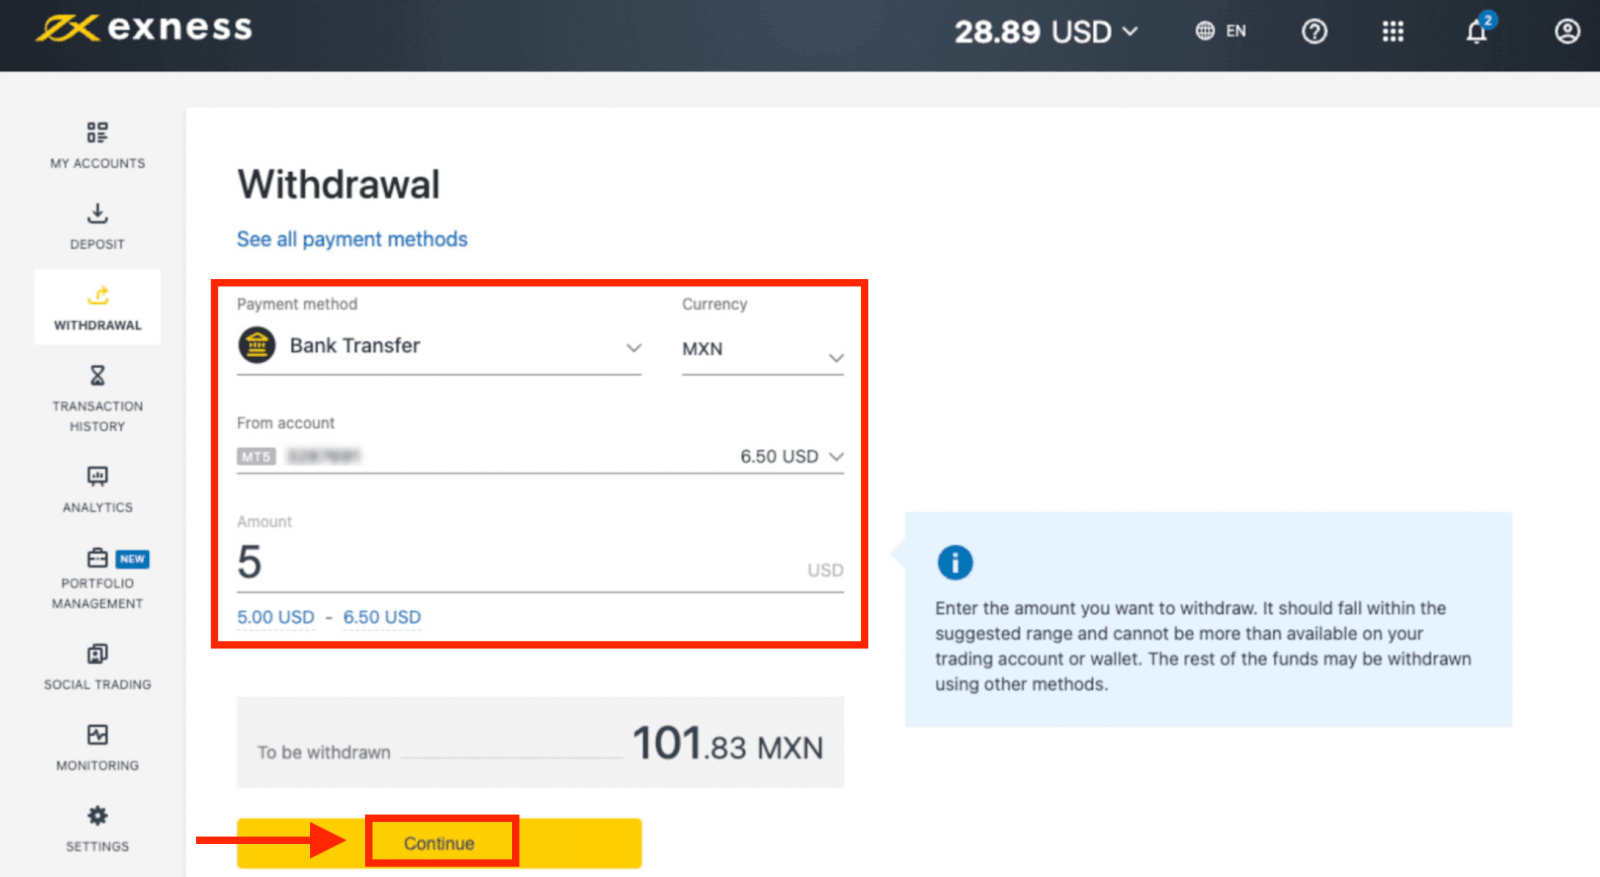Viewport: 1600px width, 877px height.
Task: Open the notifications bell icon
Action: [x=1476, y=32]
